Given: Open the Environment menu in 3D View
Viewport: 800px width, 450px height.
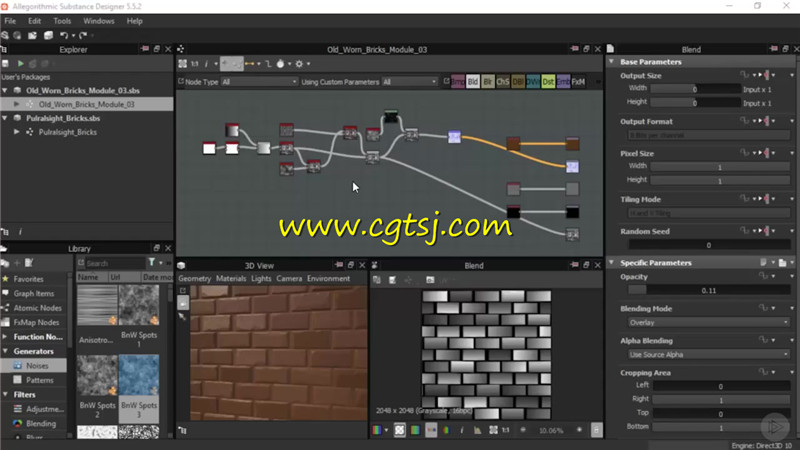Looking at the screenshot, I should pyautogui.click(x=328, y=279).
